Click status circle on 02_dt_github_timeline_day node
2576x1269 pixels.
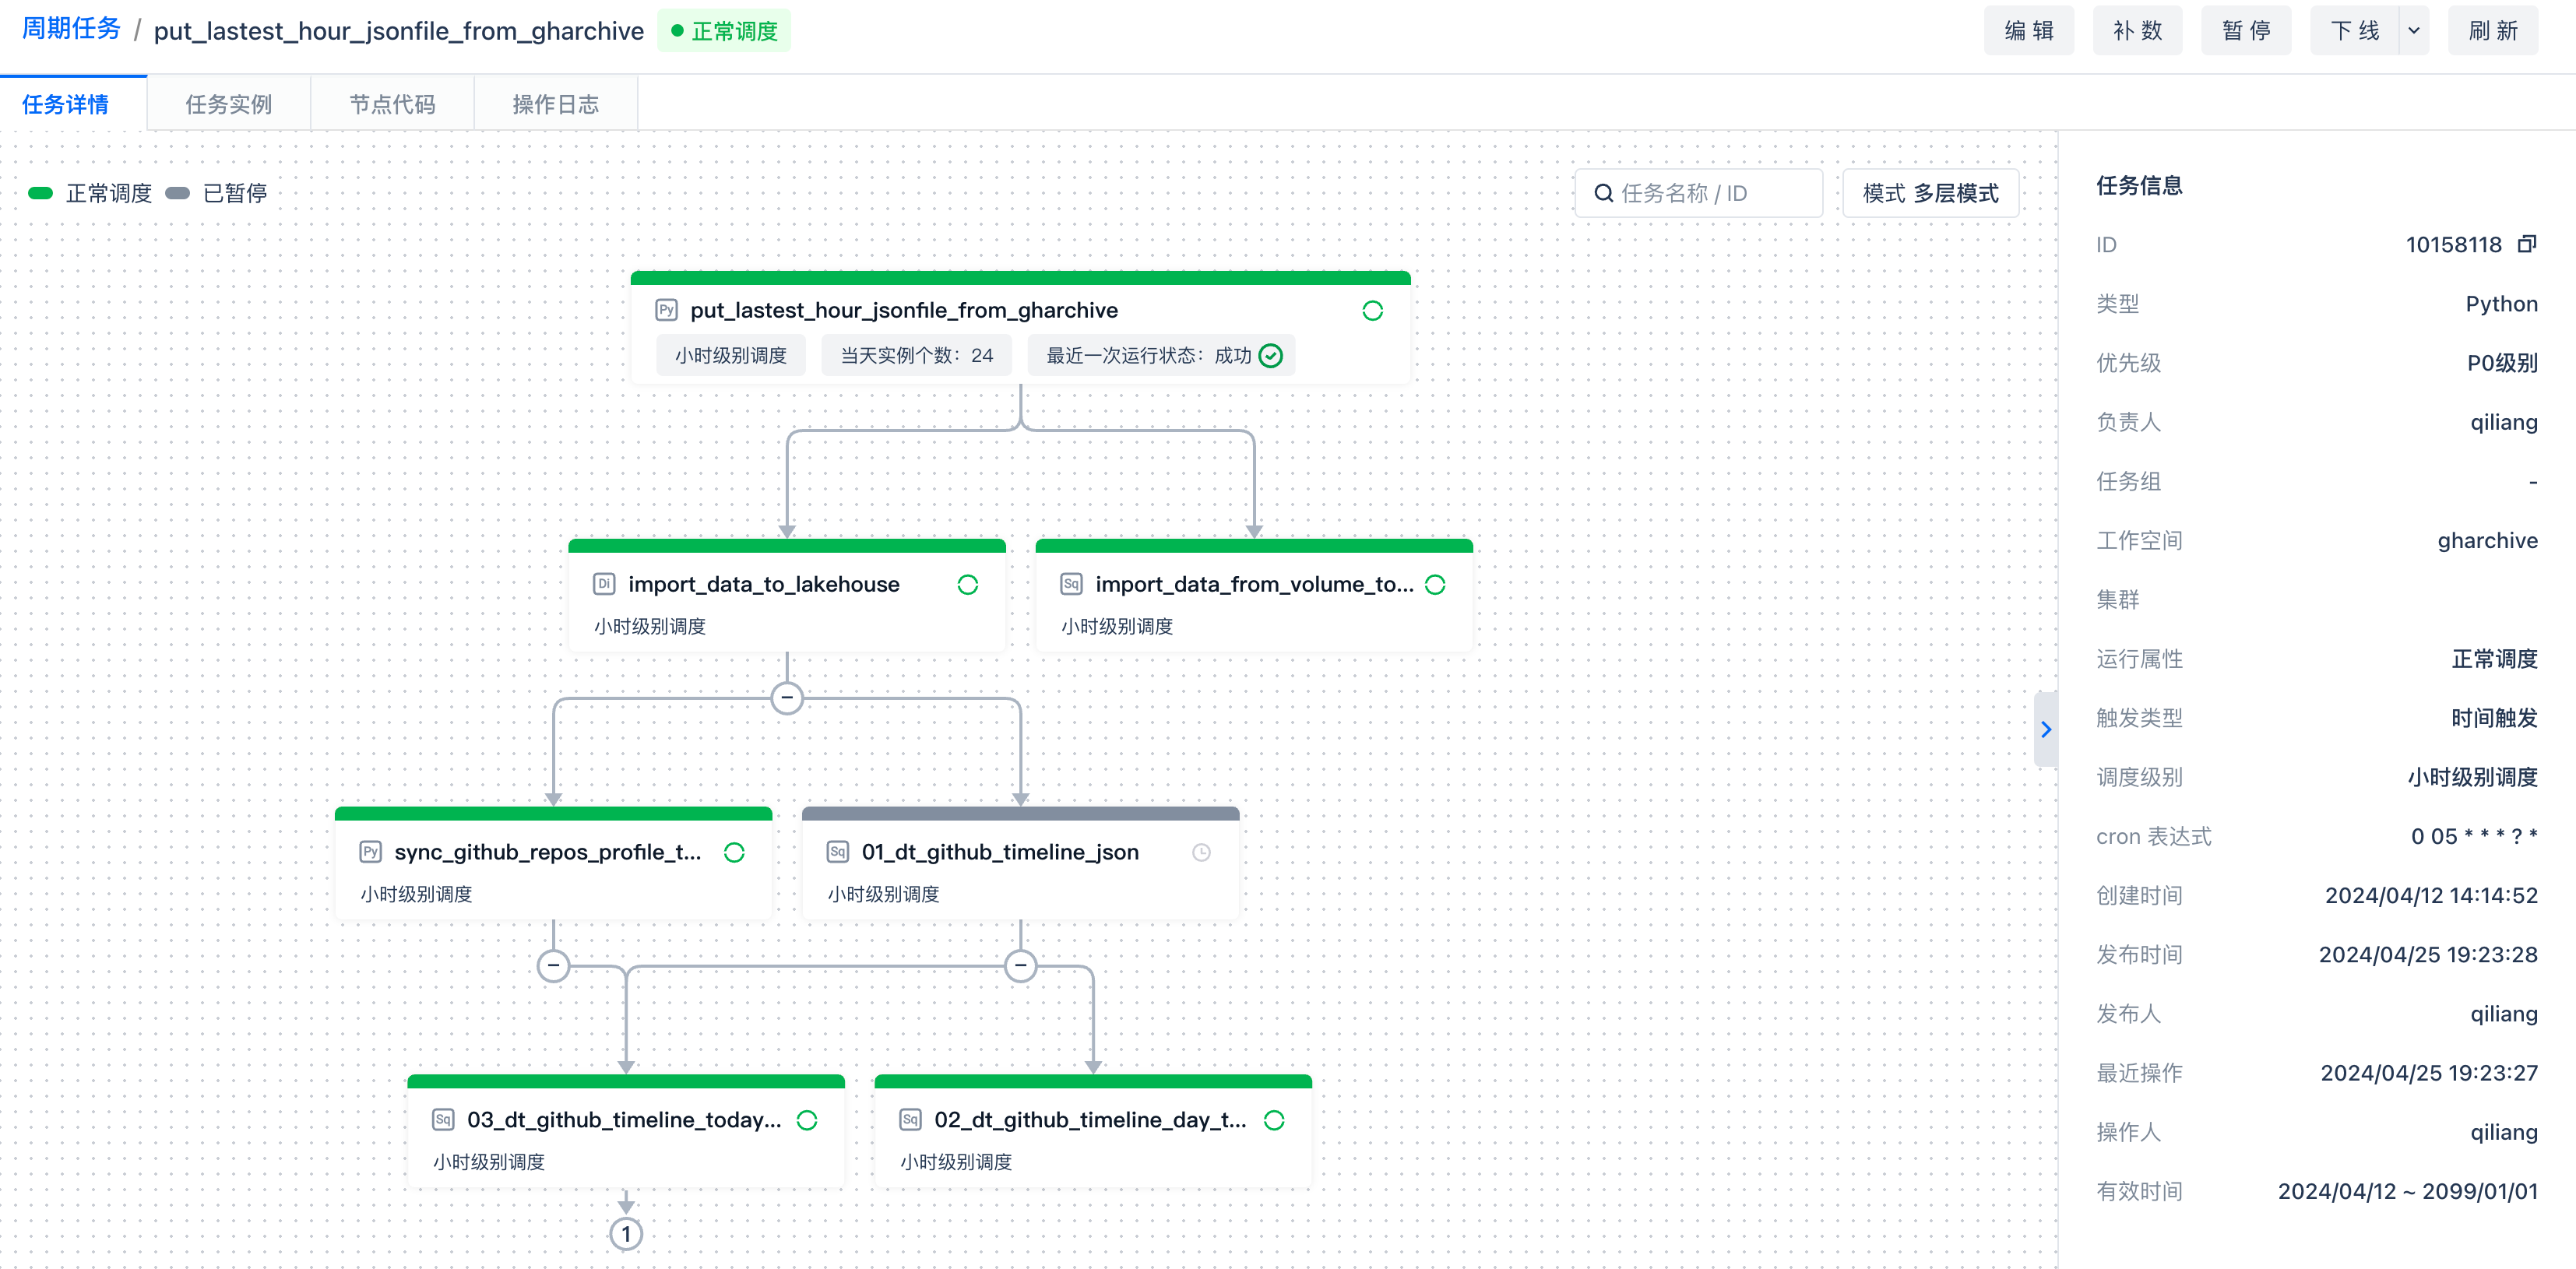(x=1273, y=1120)
